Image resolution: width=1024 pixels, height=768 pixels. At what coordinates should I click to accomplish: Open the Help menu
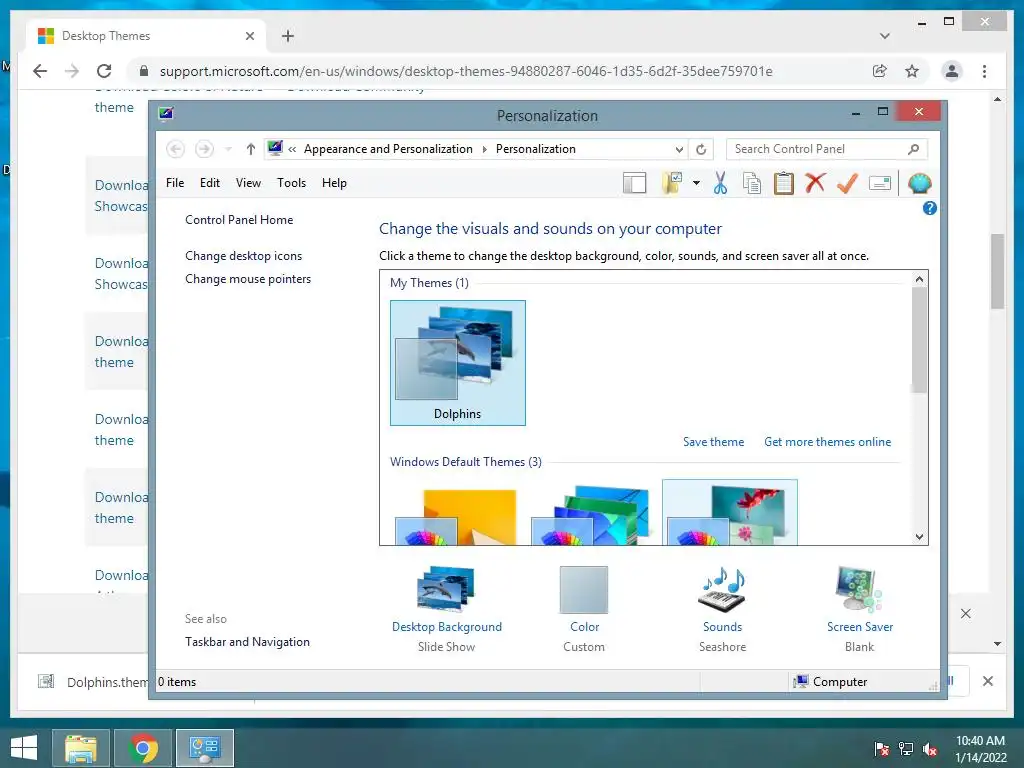click(334, 183)
